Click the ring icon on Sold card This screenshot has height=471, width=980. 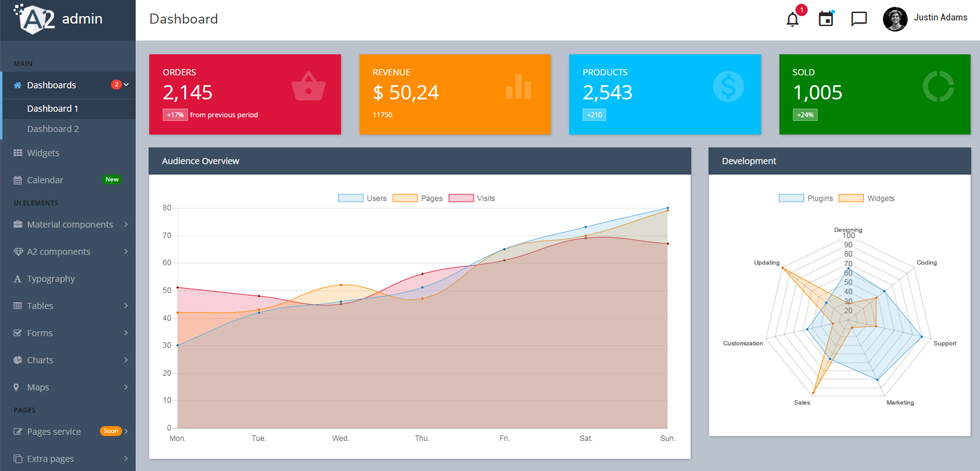938,87
